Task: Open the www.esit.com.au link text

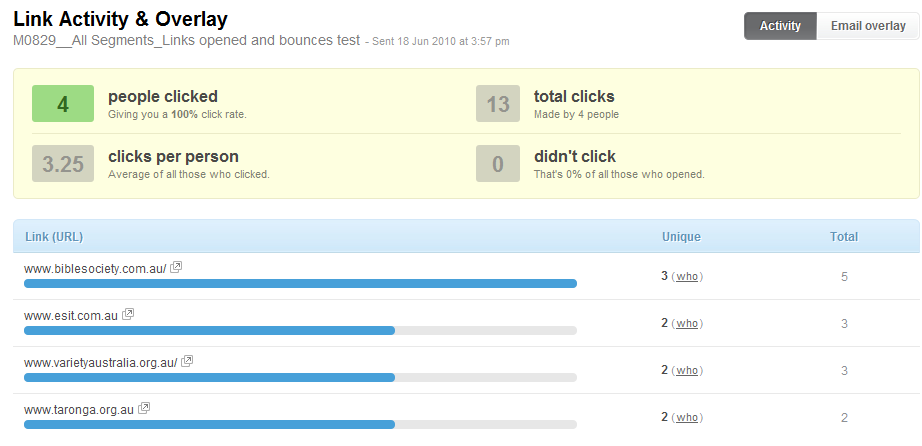Action: coord(71,316)
